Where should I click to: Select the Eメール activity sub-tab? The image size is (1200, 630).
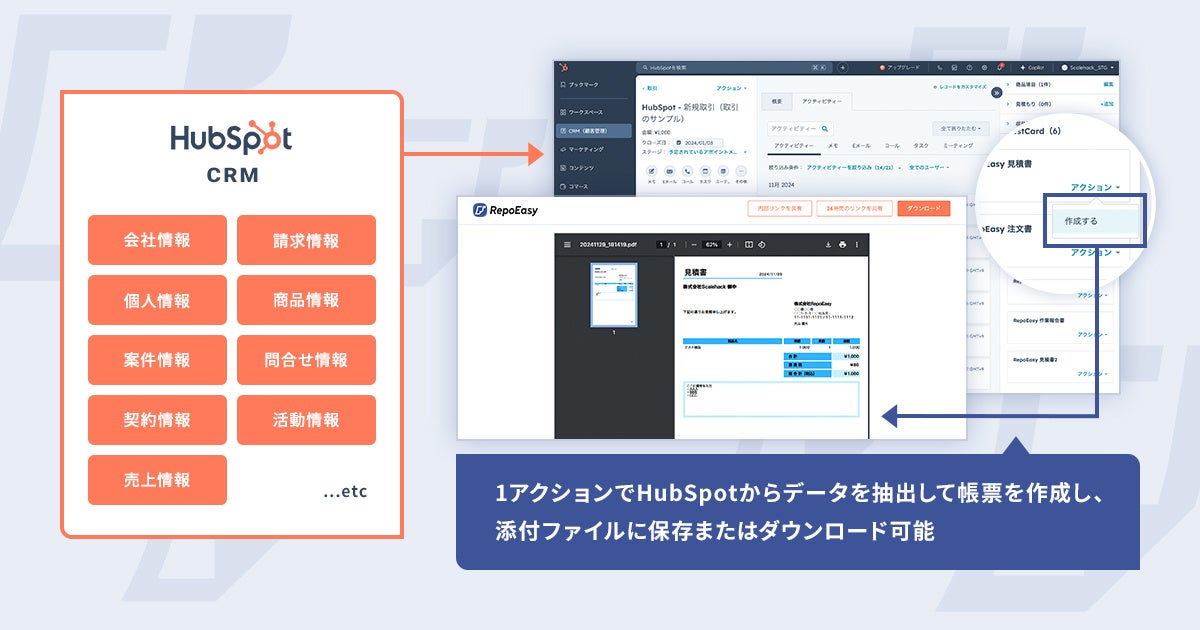(x=860, y=145)
